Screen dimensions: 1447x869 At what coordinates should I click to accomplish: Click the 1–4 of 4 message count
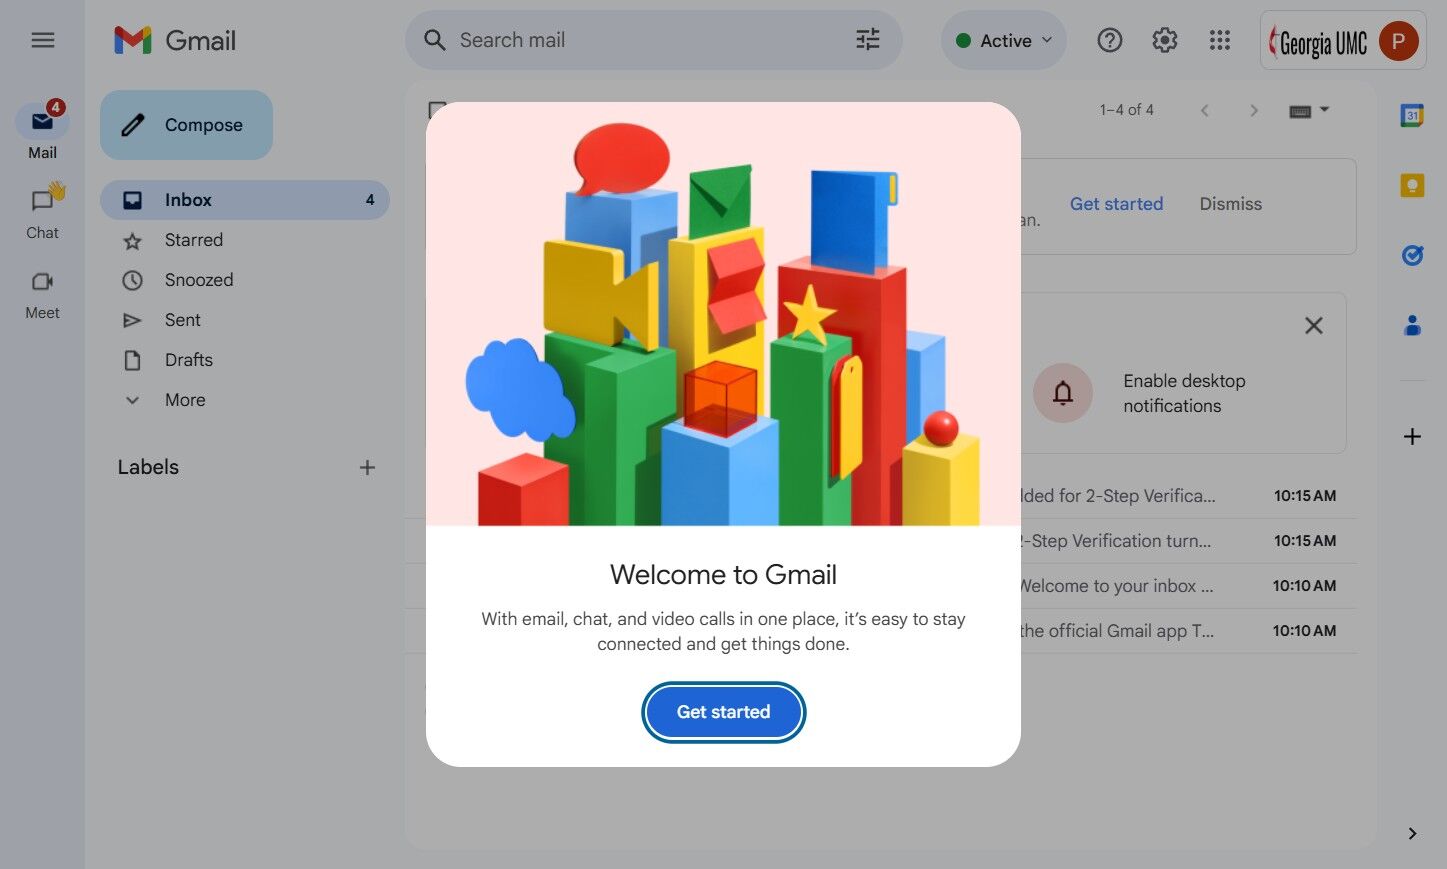(1126, 110)
